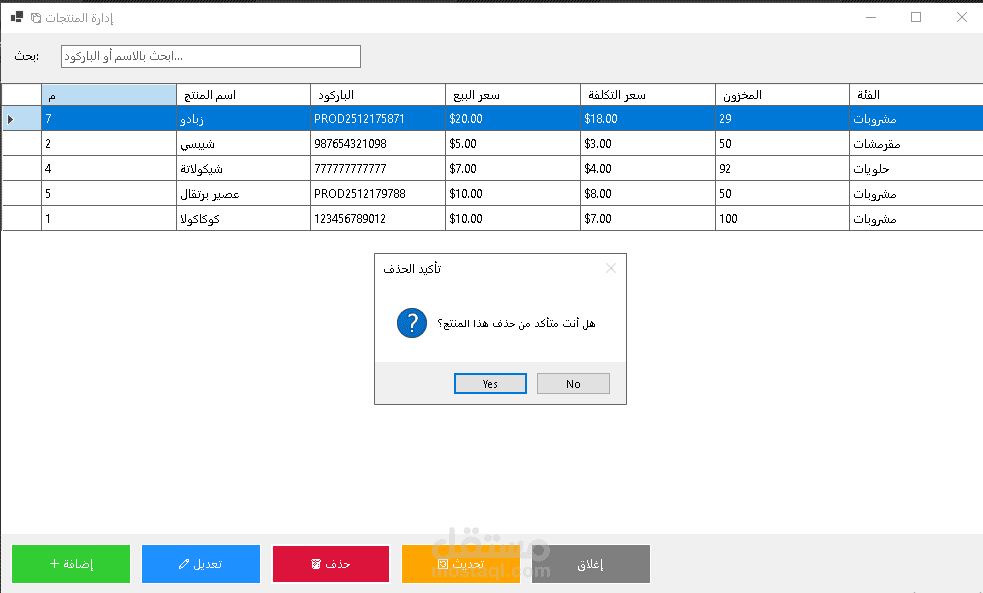
Task: Click the row header of كوكاكولا row
Action: tap(22, 219)
